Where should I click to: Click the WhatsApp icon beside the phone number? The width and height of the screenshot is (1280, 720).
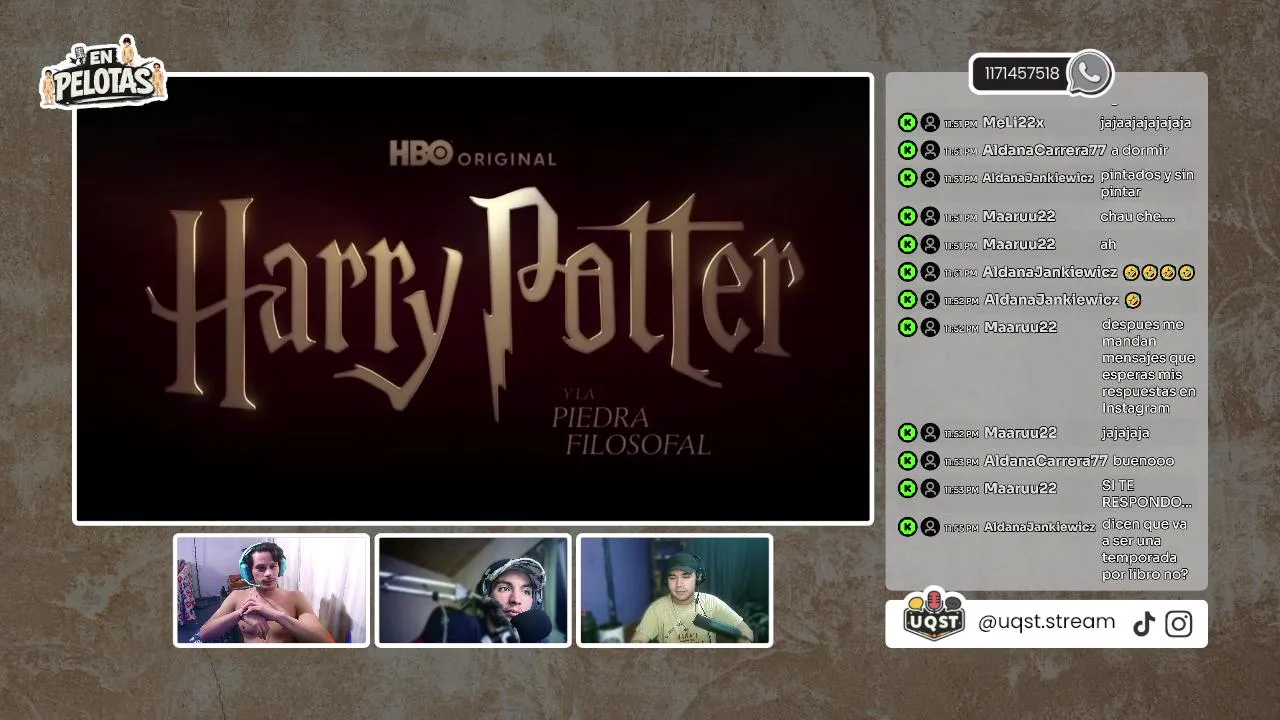click(x=1089, y=73)
